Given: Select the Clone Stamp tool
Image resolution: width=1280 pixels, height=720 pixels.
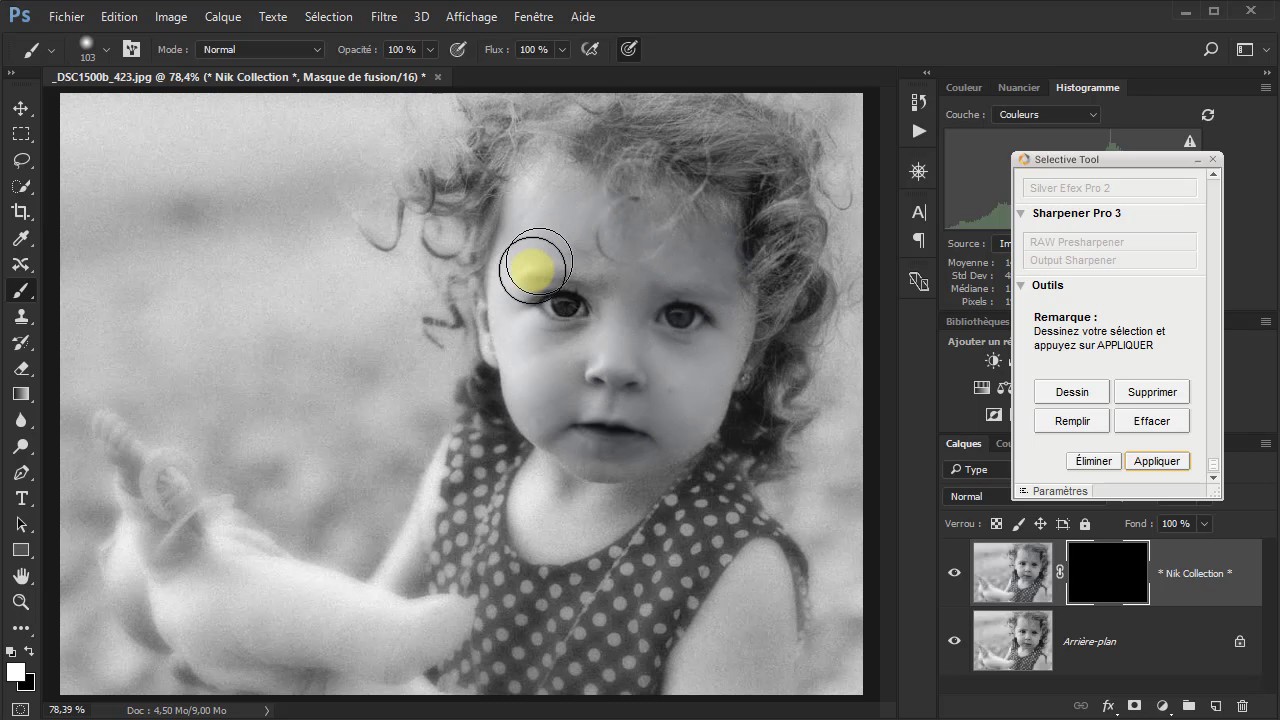Looking at the screenshot, I should 21,317.
